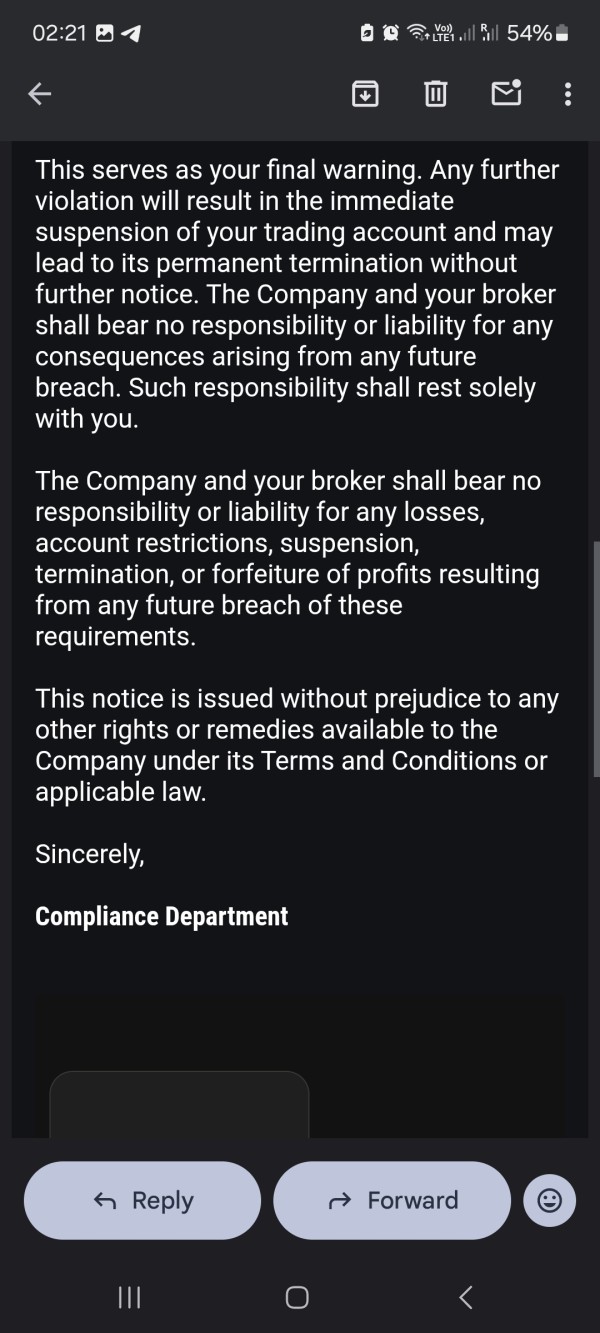Open recent apps from navigation bar
This screenshot has height=1333, width=600.
(129, 1297)
